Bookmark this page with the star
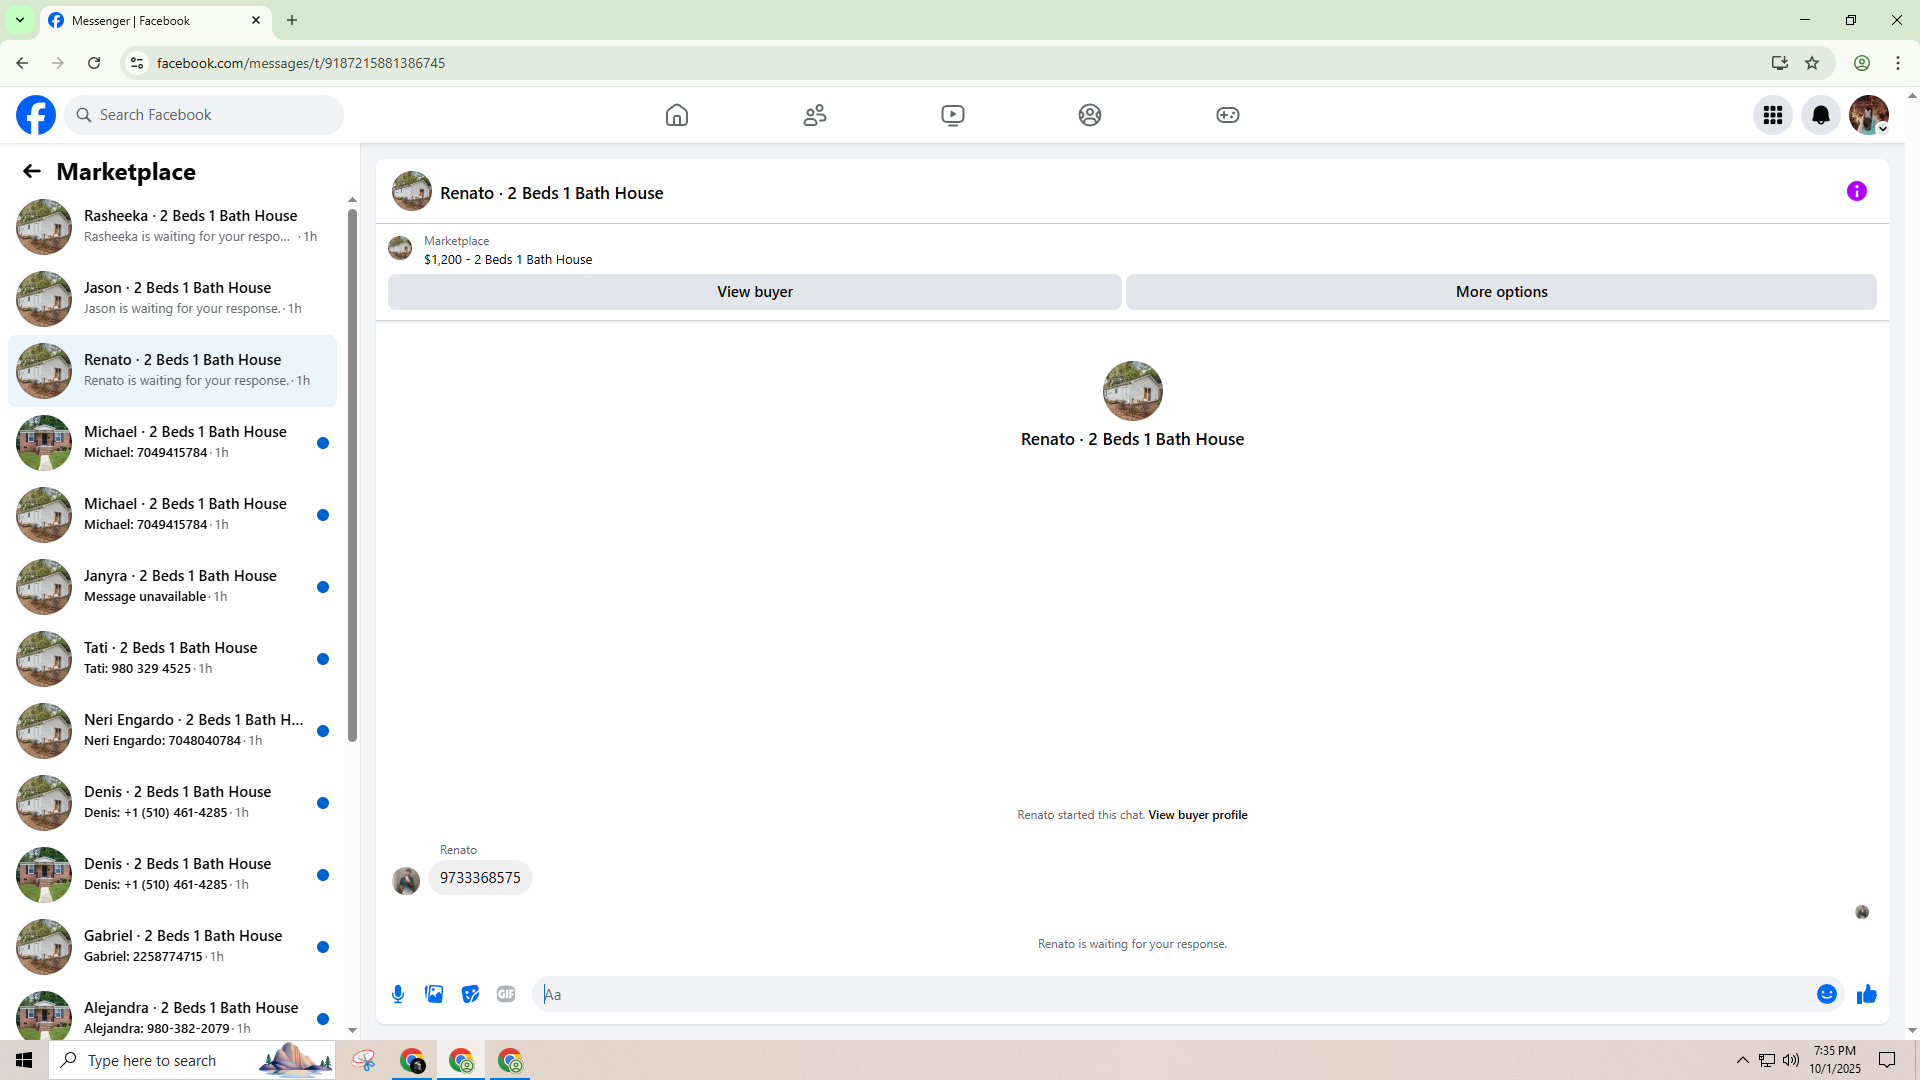This screenshot has width=1920, height=1080. [x=1812, y=63]
